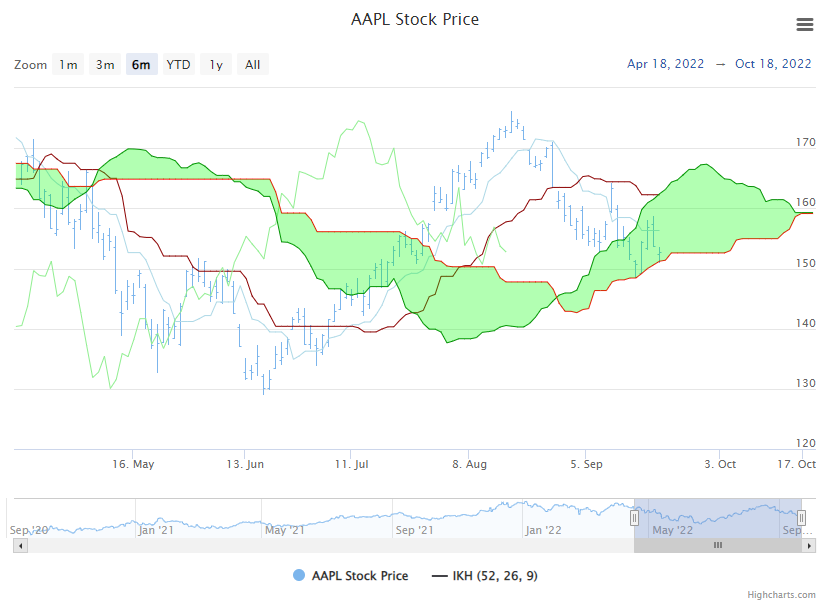The height and width of the screenshot is (607, 829).
Task: Click the 11. Jul axis label
Action: [x=352, y=464]
